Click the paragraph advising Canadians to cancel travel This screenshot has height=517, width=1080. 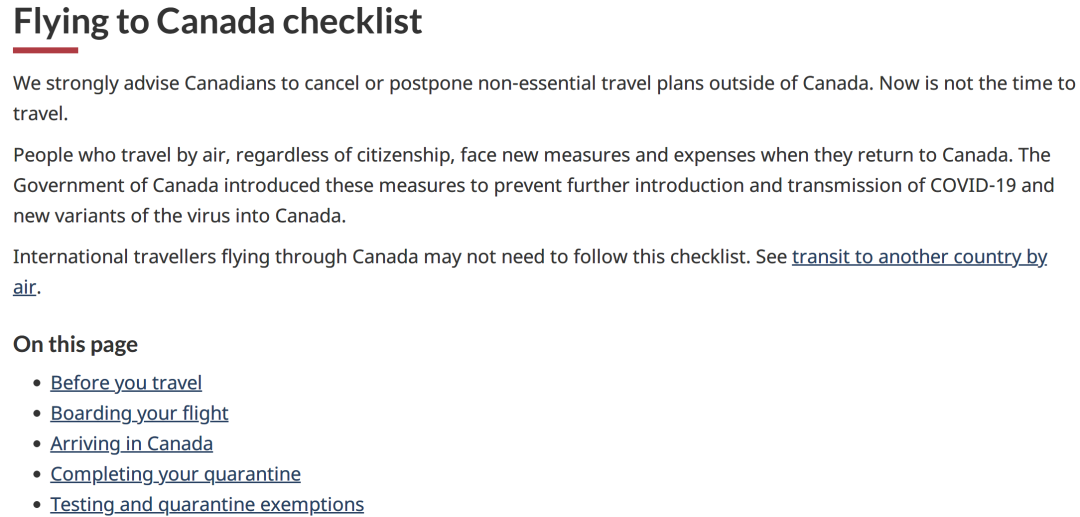coord(400,83)
